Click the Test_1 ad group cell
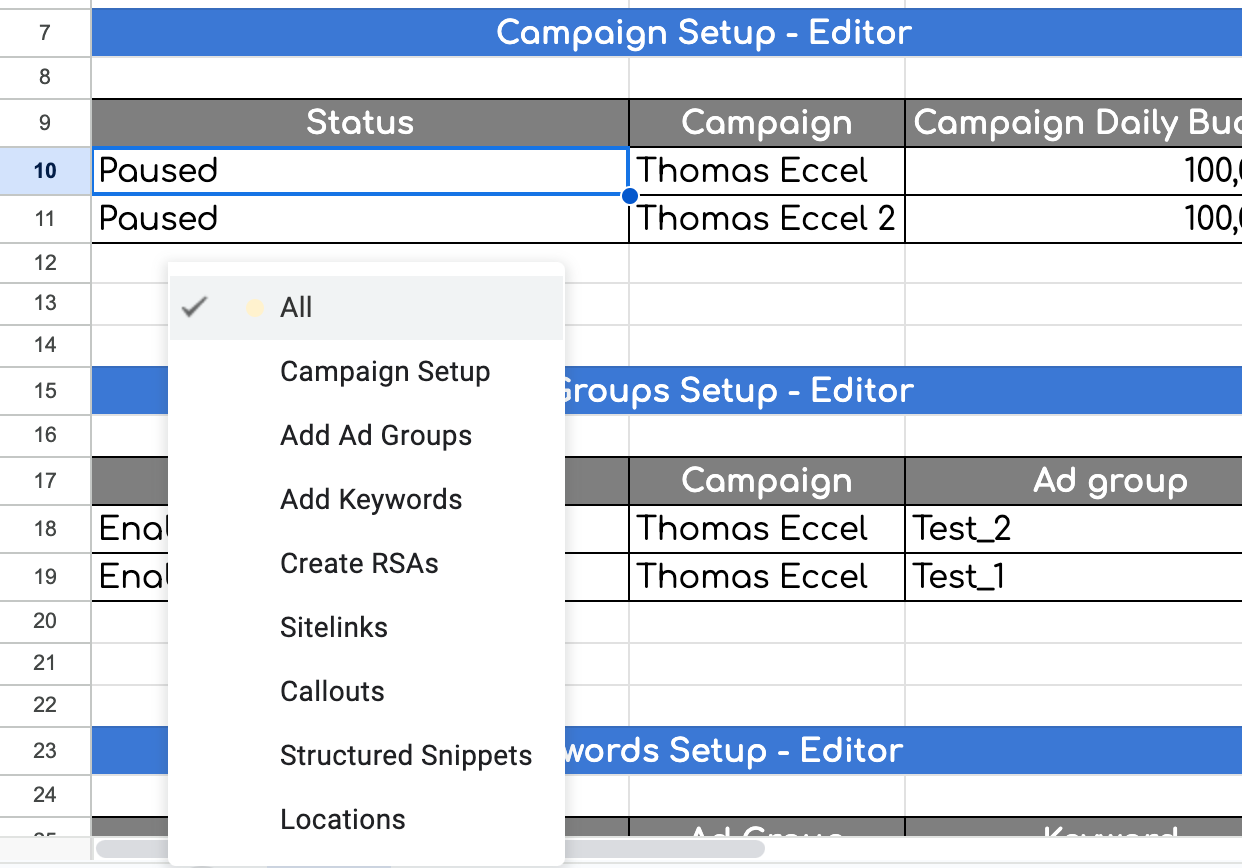This screenshot has width=1242, height=868. (x=1070, y=577)
